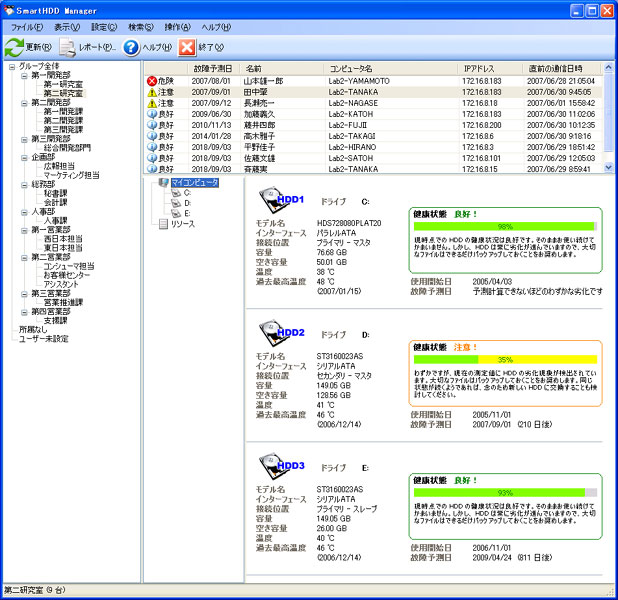Click the resource list icon in tree

[x=163, y=224]
